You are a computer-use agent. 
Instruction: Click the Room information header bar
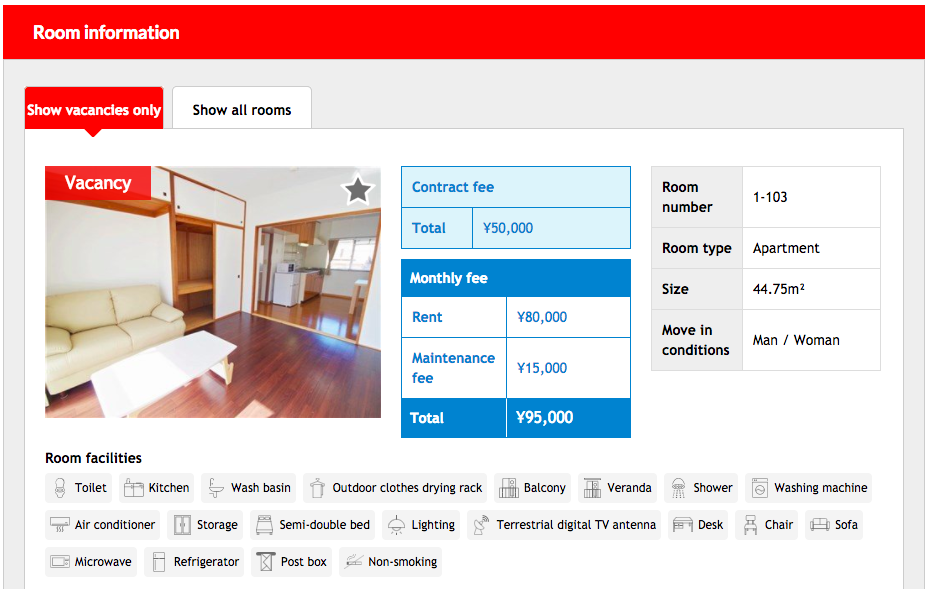(464, 32)
